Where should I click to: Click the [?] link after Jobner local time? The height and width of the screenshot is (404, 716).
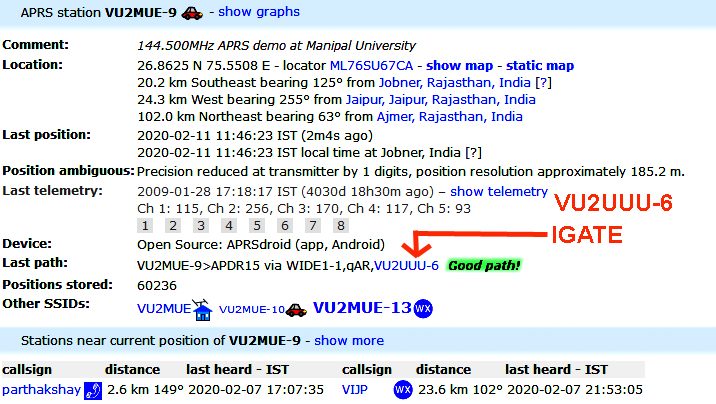[x=474, y=152]
